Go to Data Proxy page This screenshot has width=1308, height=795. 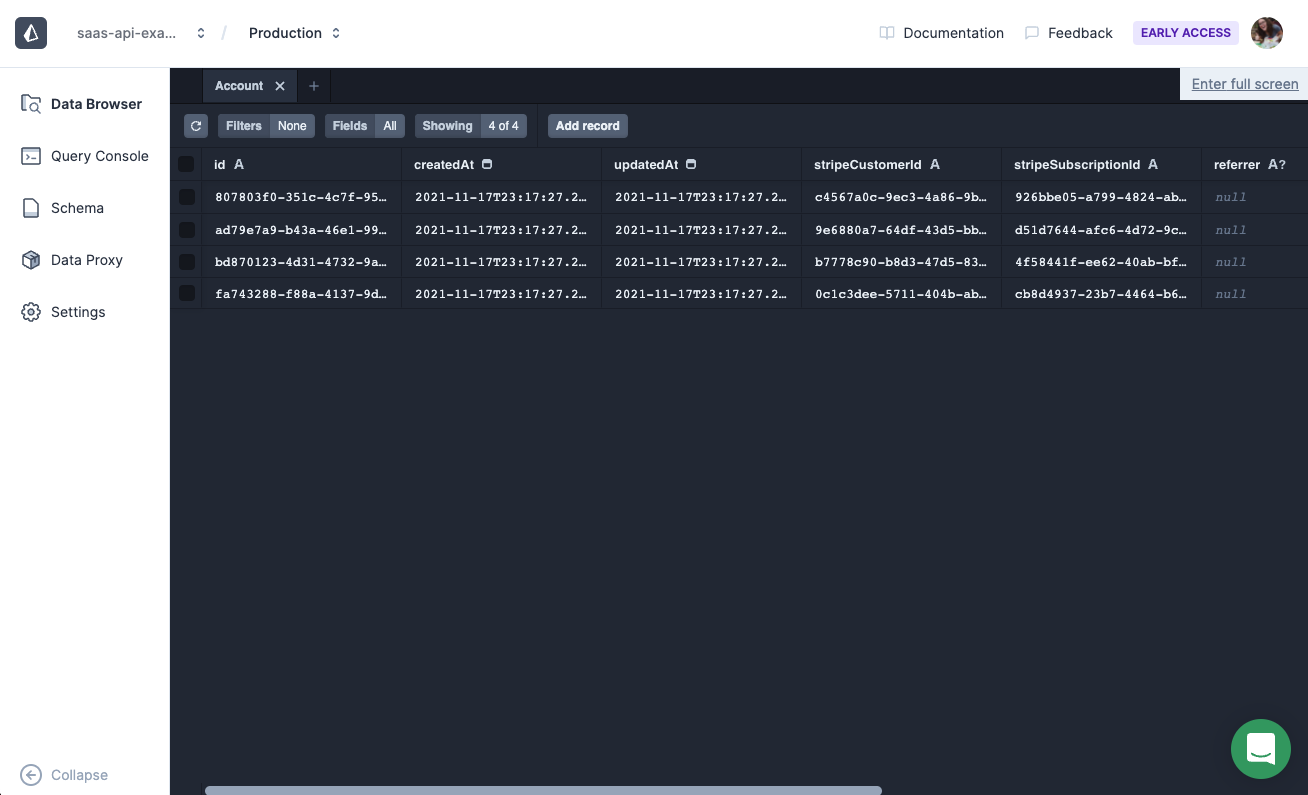click(85, 260)
